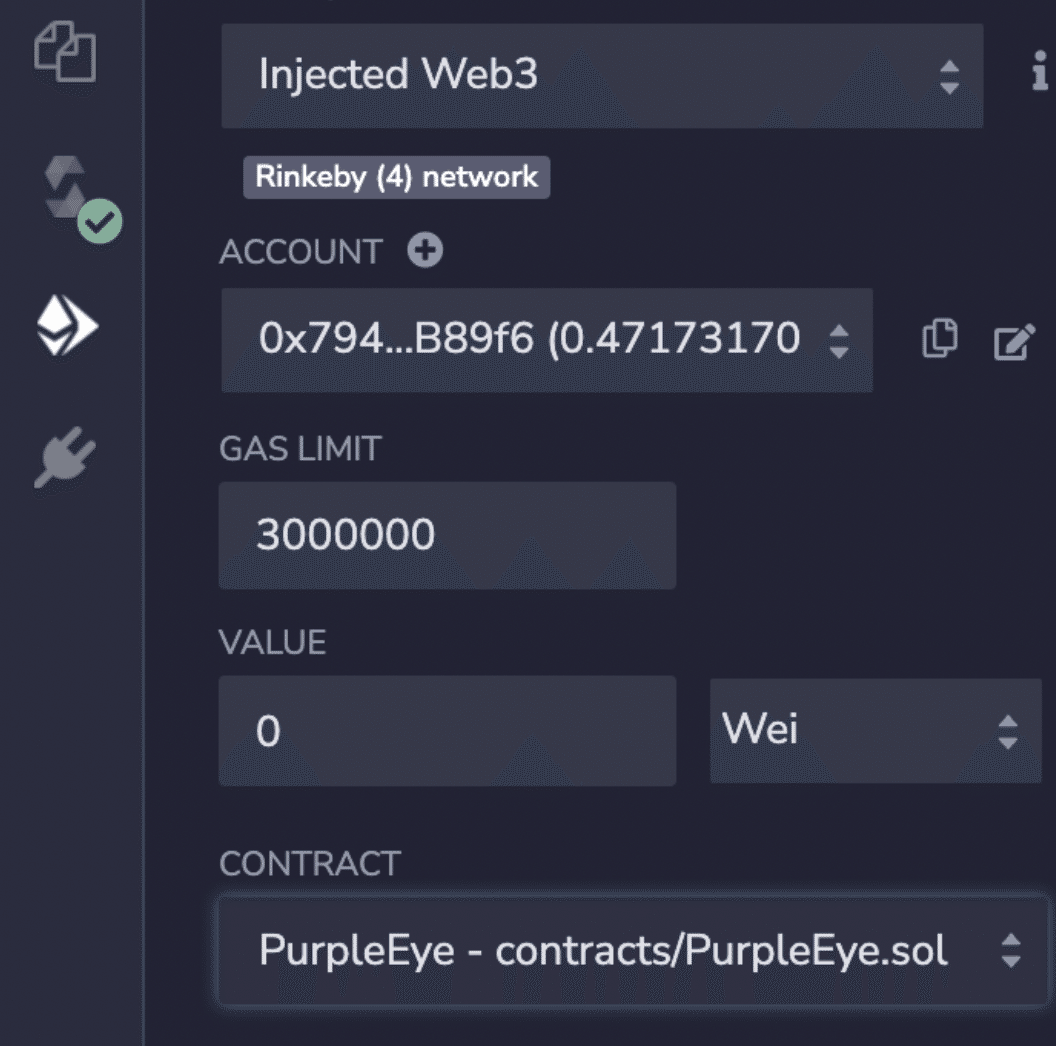Screen dimensions: 1056x1046
Task: Click the ACCOUNT label text
Action: (300, 252)
